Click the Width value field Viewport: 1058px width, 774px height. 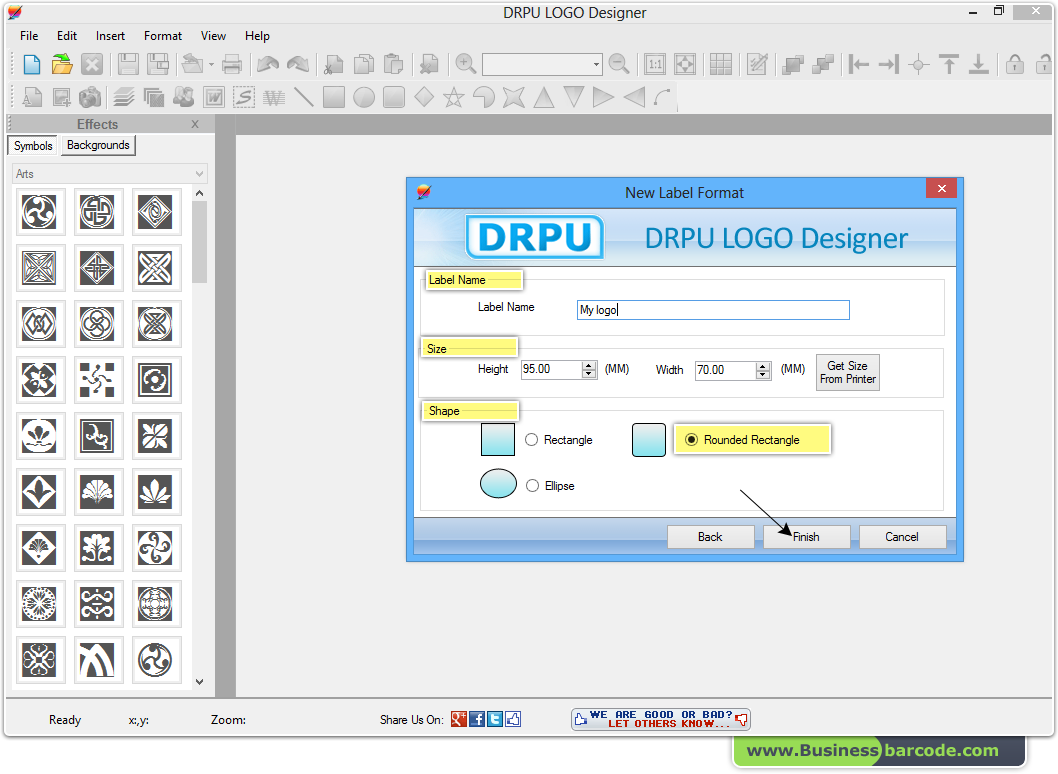pos(725,370)
